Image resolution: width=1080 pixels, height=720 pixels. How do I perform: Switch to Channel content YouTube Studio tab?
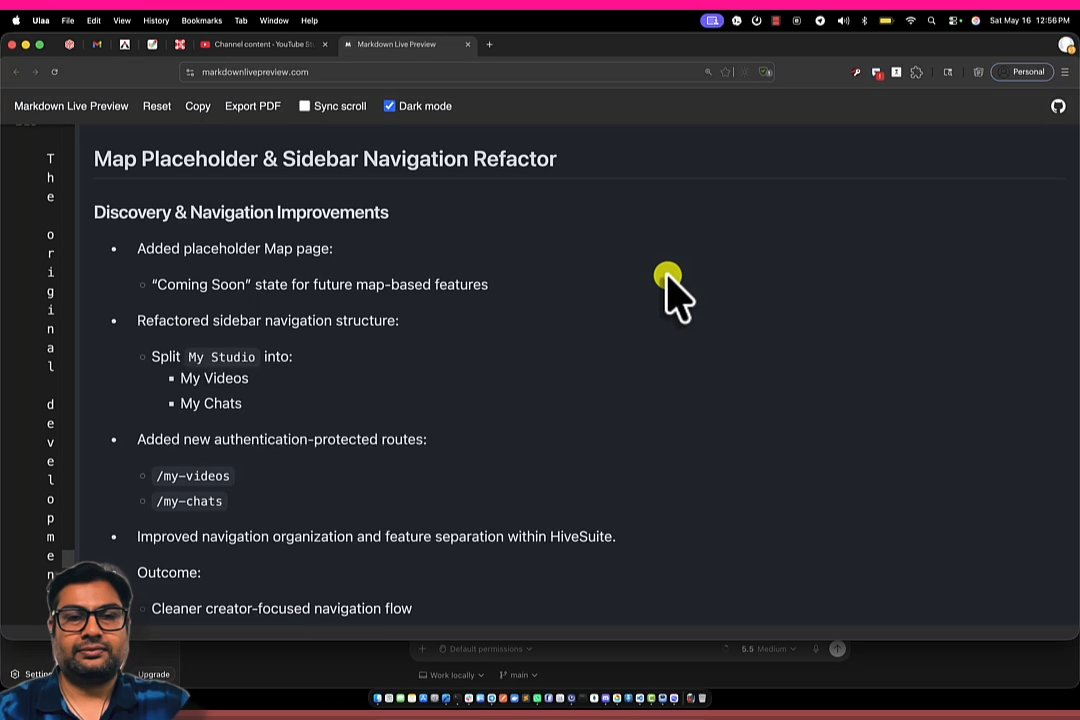tap(264, 44)
